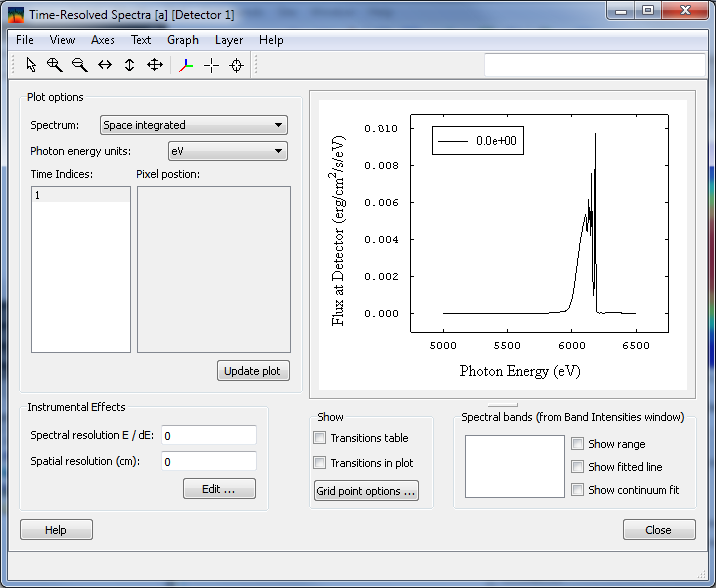Select the vertical pan arrow tool
The image size is (716, 588).
pos(129,65)
